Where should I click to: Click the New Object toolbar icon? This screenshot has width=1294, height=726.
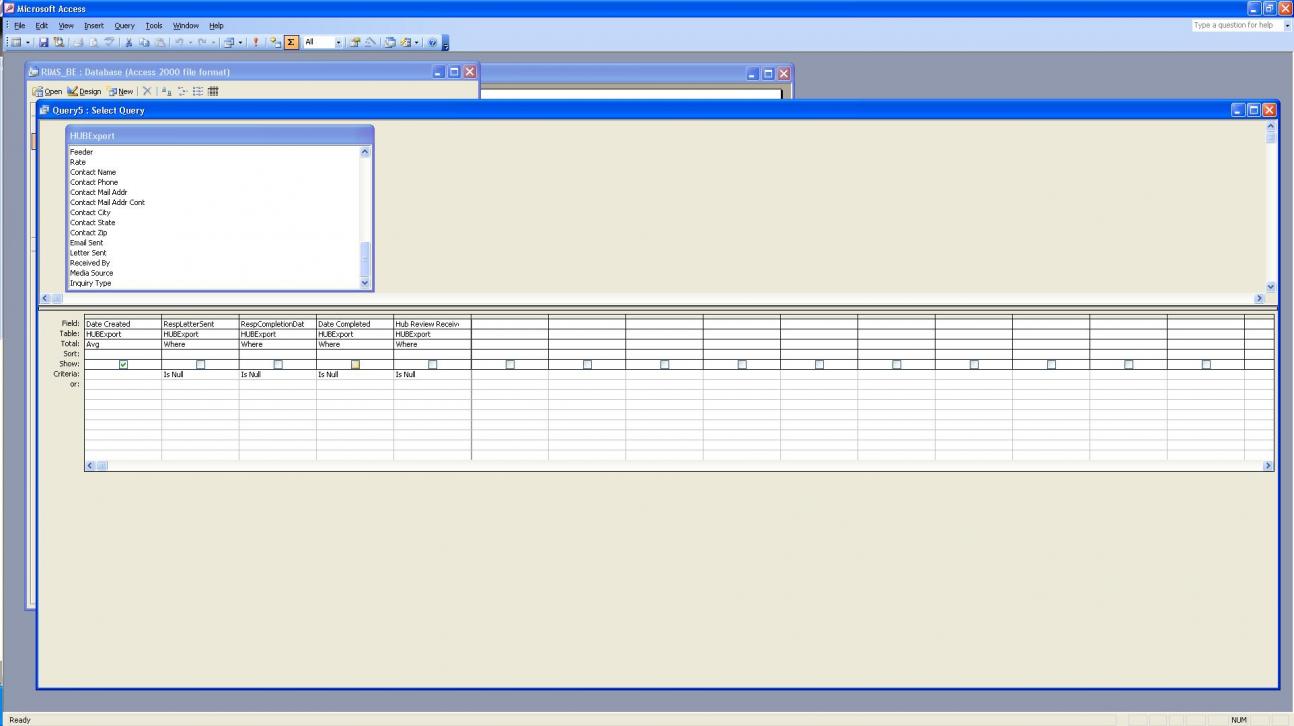(x=405, y=43)
